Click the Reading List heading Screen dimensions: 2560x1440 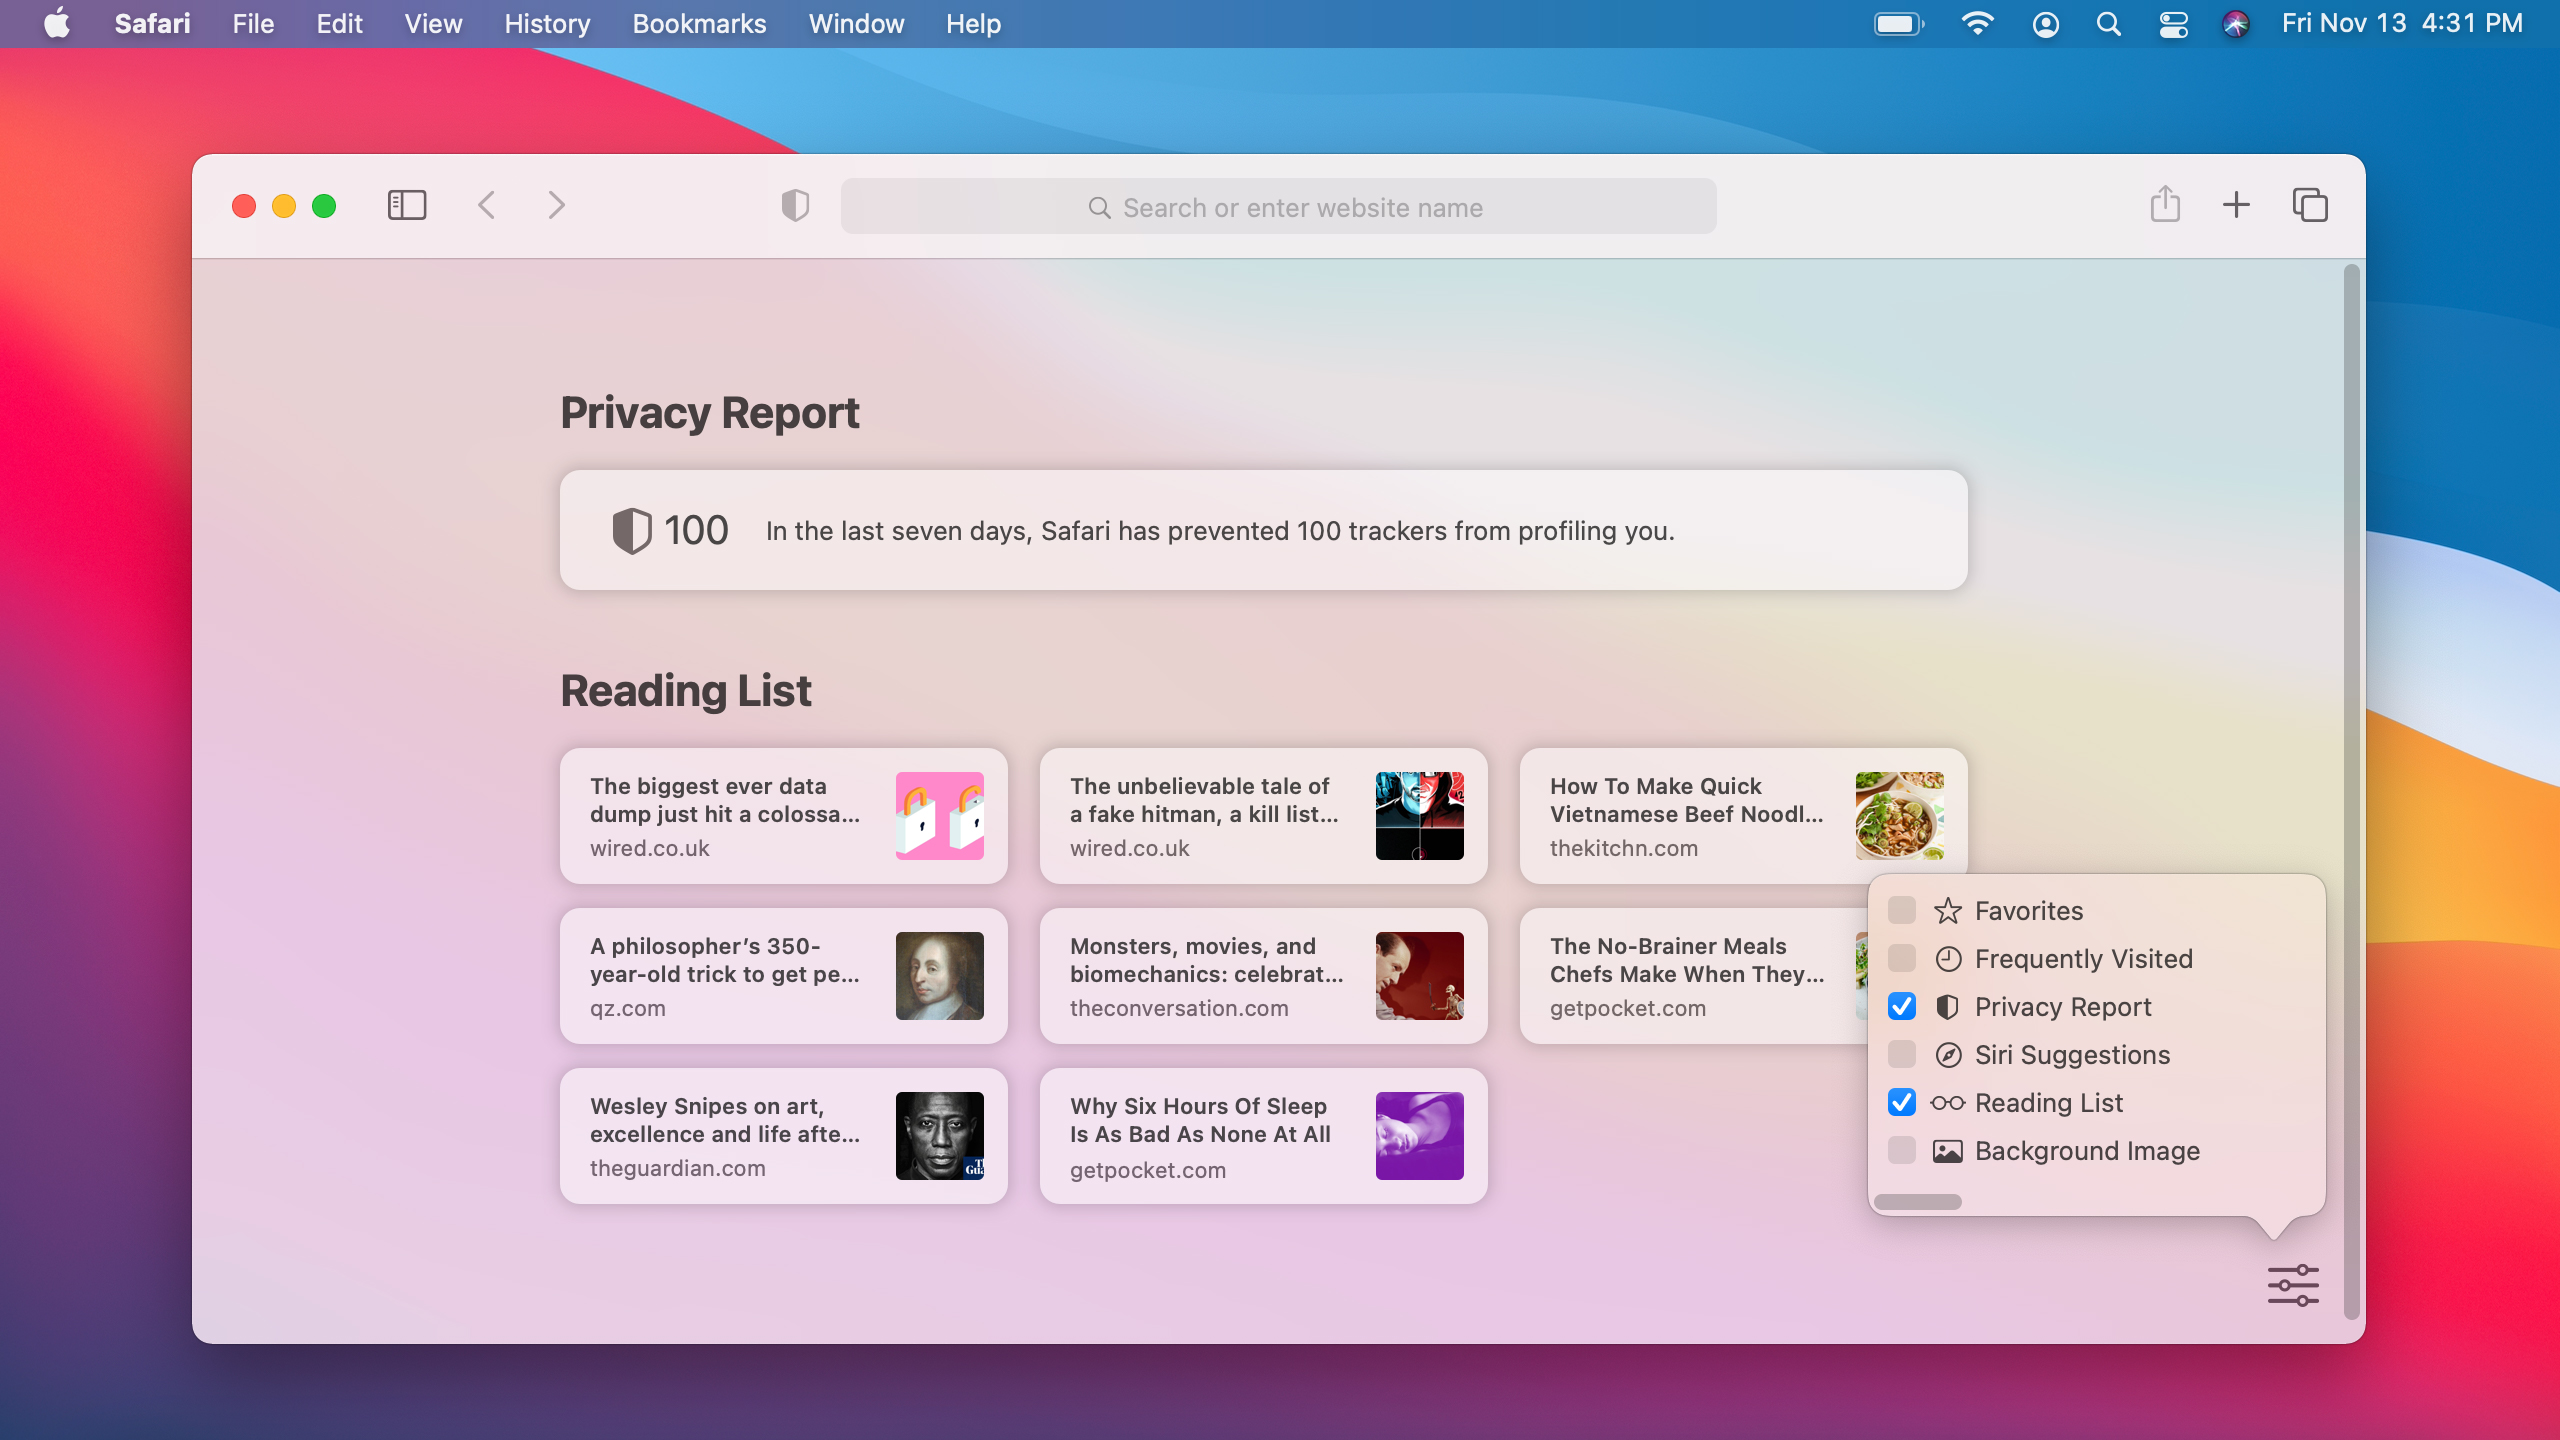pyautogui.click(x=685, y=691)
